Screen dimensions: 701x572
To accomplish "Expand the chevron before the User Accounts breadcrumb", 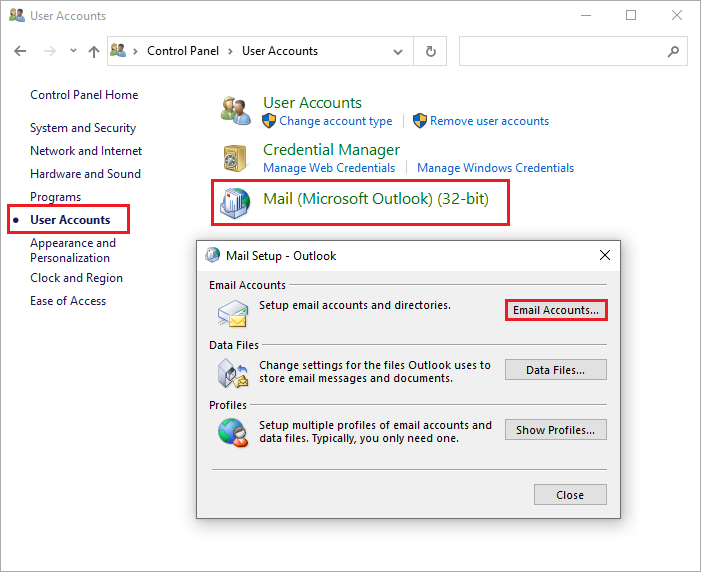I will click(x=231, y=51).
